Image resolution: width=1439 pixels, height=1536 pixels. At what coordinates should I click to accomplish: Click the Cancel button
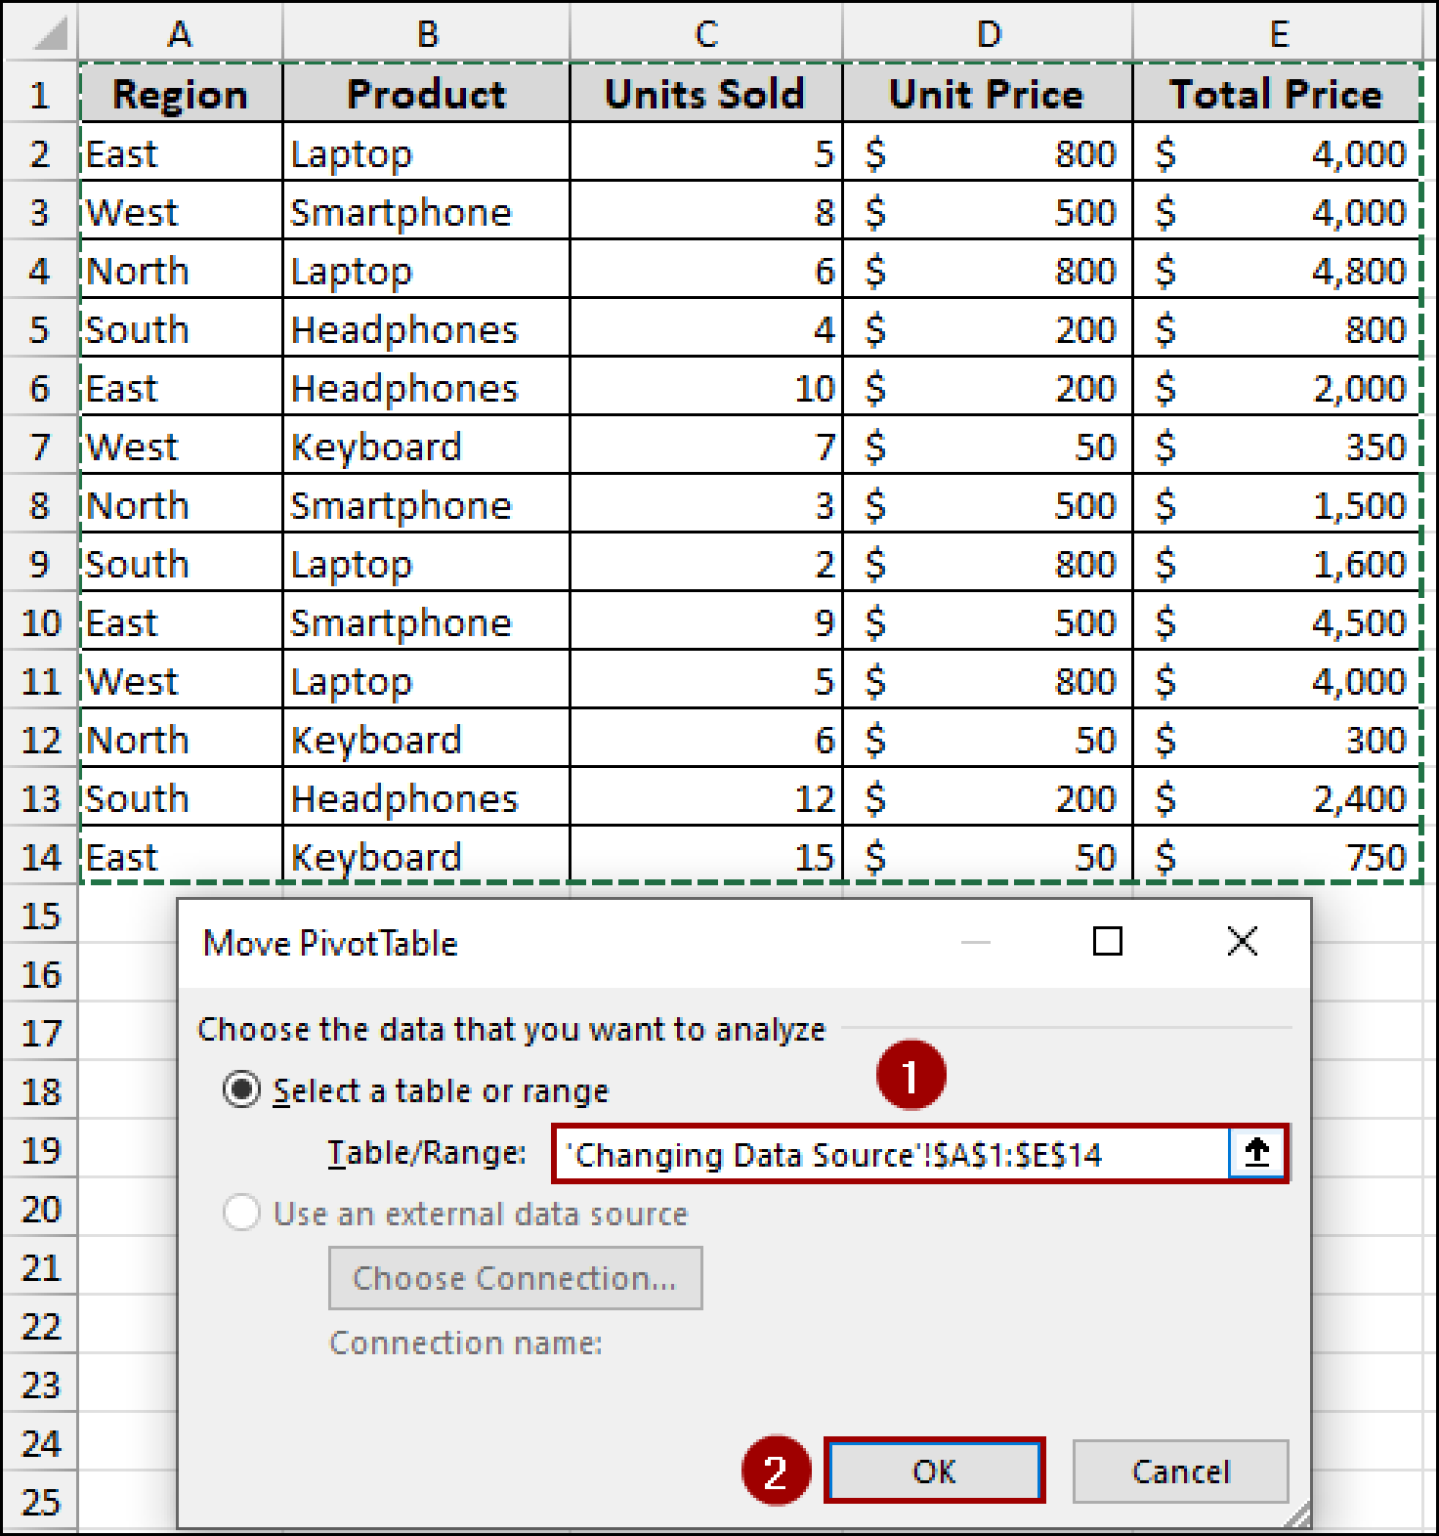coord(1180,1471)
